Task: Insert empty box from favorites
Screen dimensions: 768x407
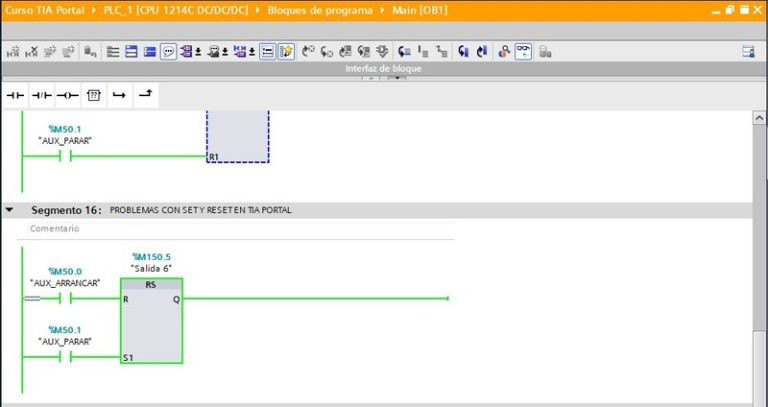Action: tap(94, 96)
